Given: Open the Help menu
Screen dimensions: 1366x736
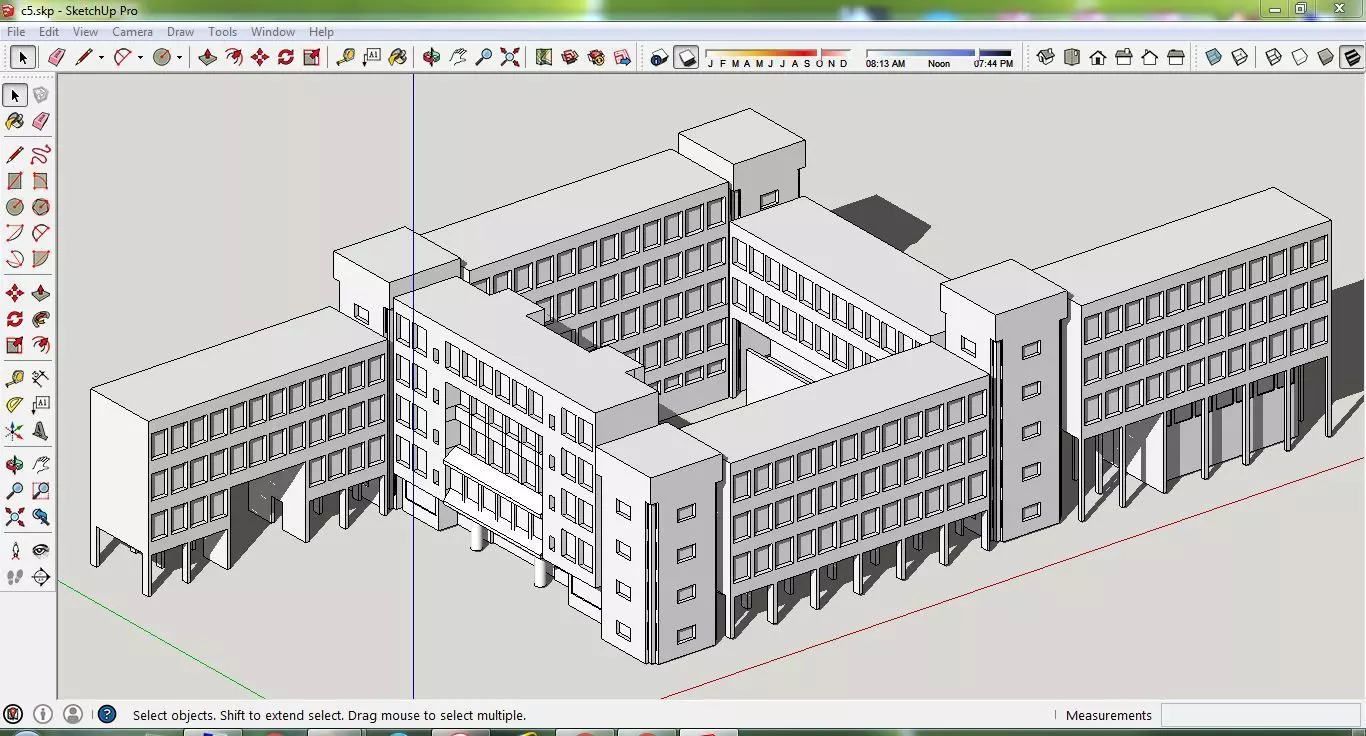Looking at the screenshot, I should coord(321,32).
